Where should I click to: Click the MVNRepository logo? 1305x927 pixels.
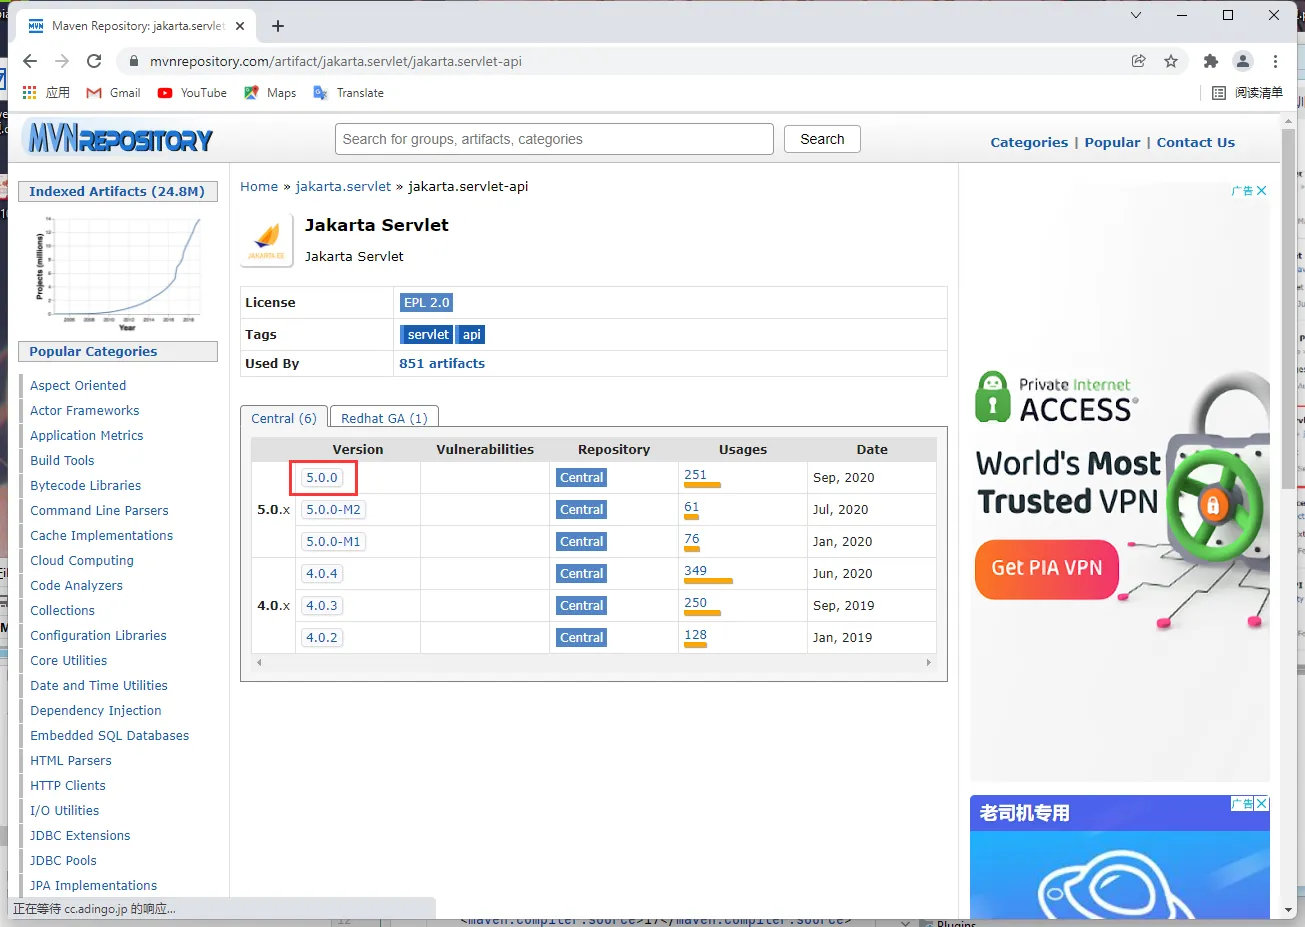tap(120, 138)
